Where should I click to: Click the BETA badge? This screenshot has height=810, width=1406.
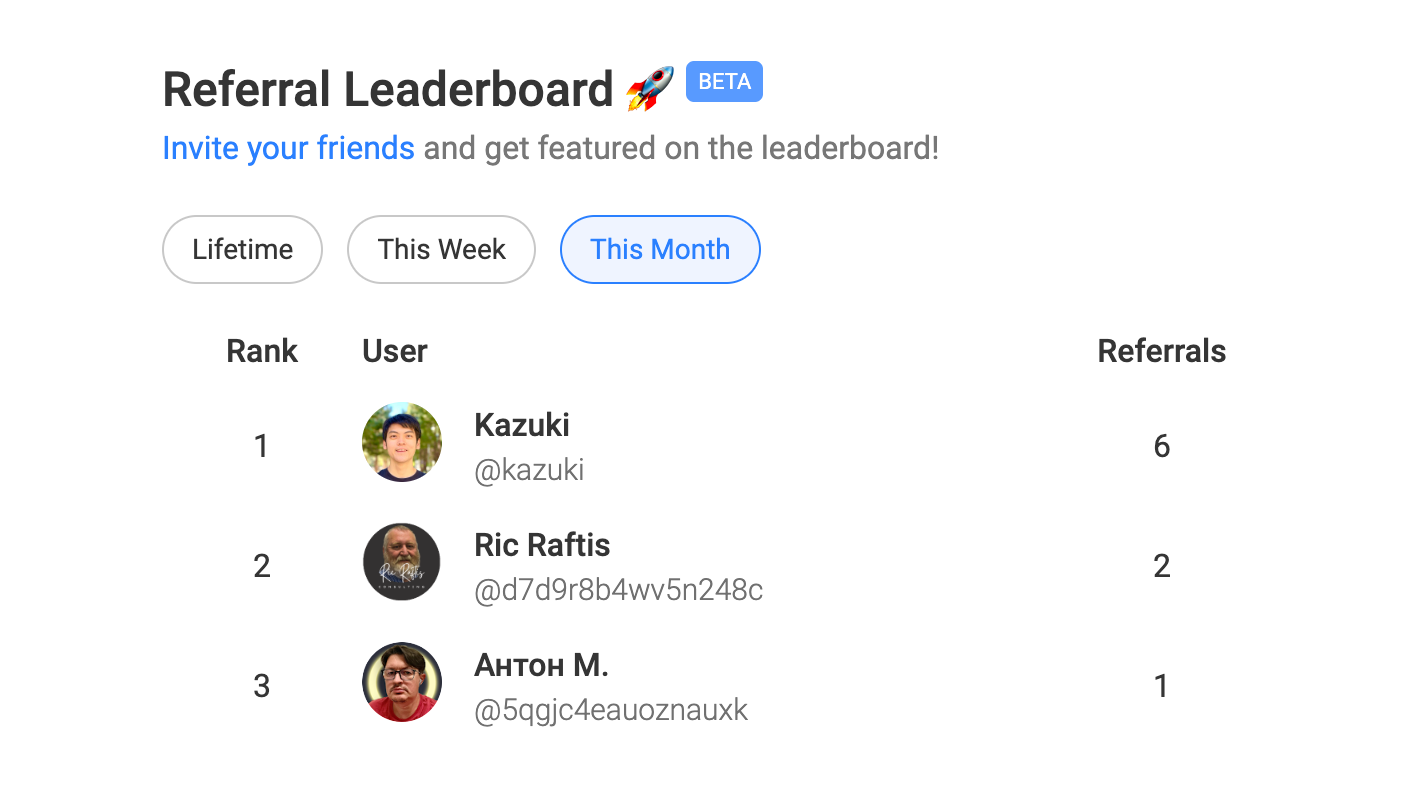[x=724, y=82]
